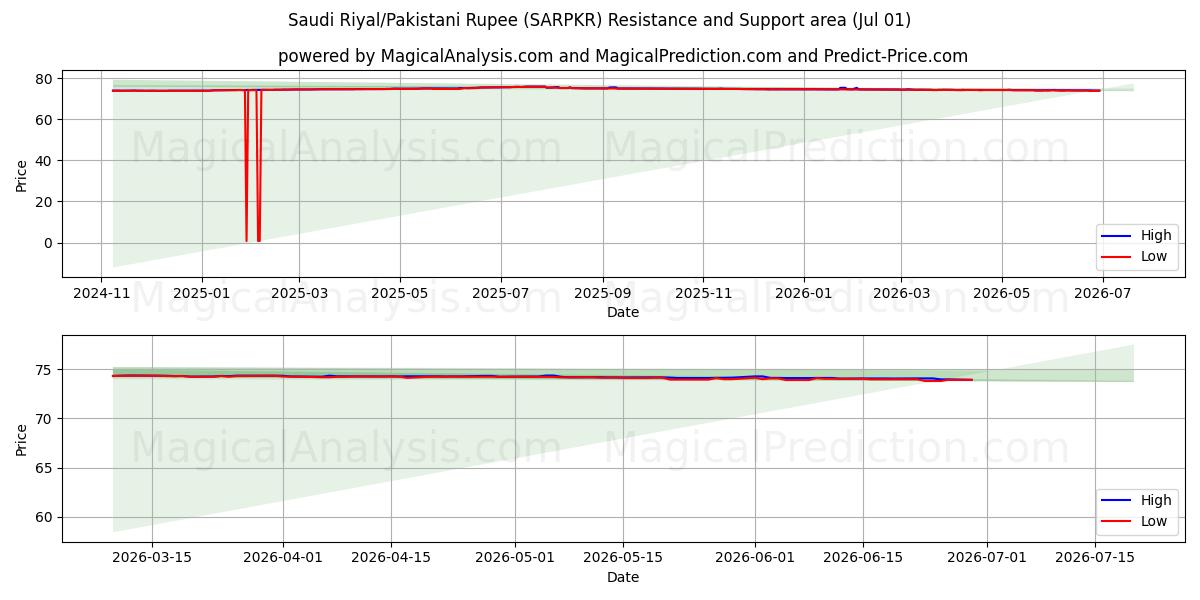The width and height of the screenshot is (1200, 600).
Task: Click the '2025-01' date tick label
Action: click(201, 294)
